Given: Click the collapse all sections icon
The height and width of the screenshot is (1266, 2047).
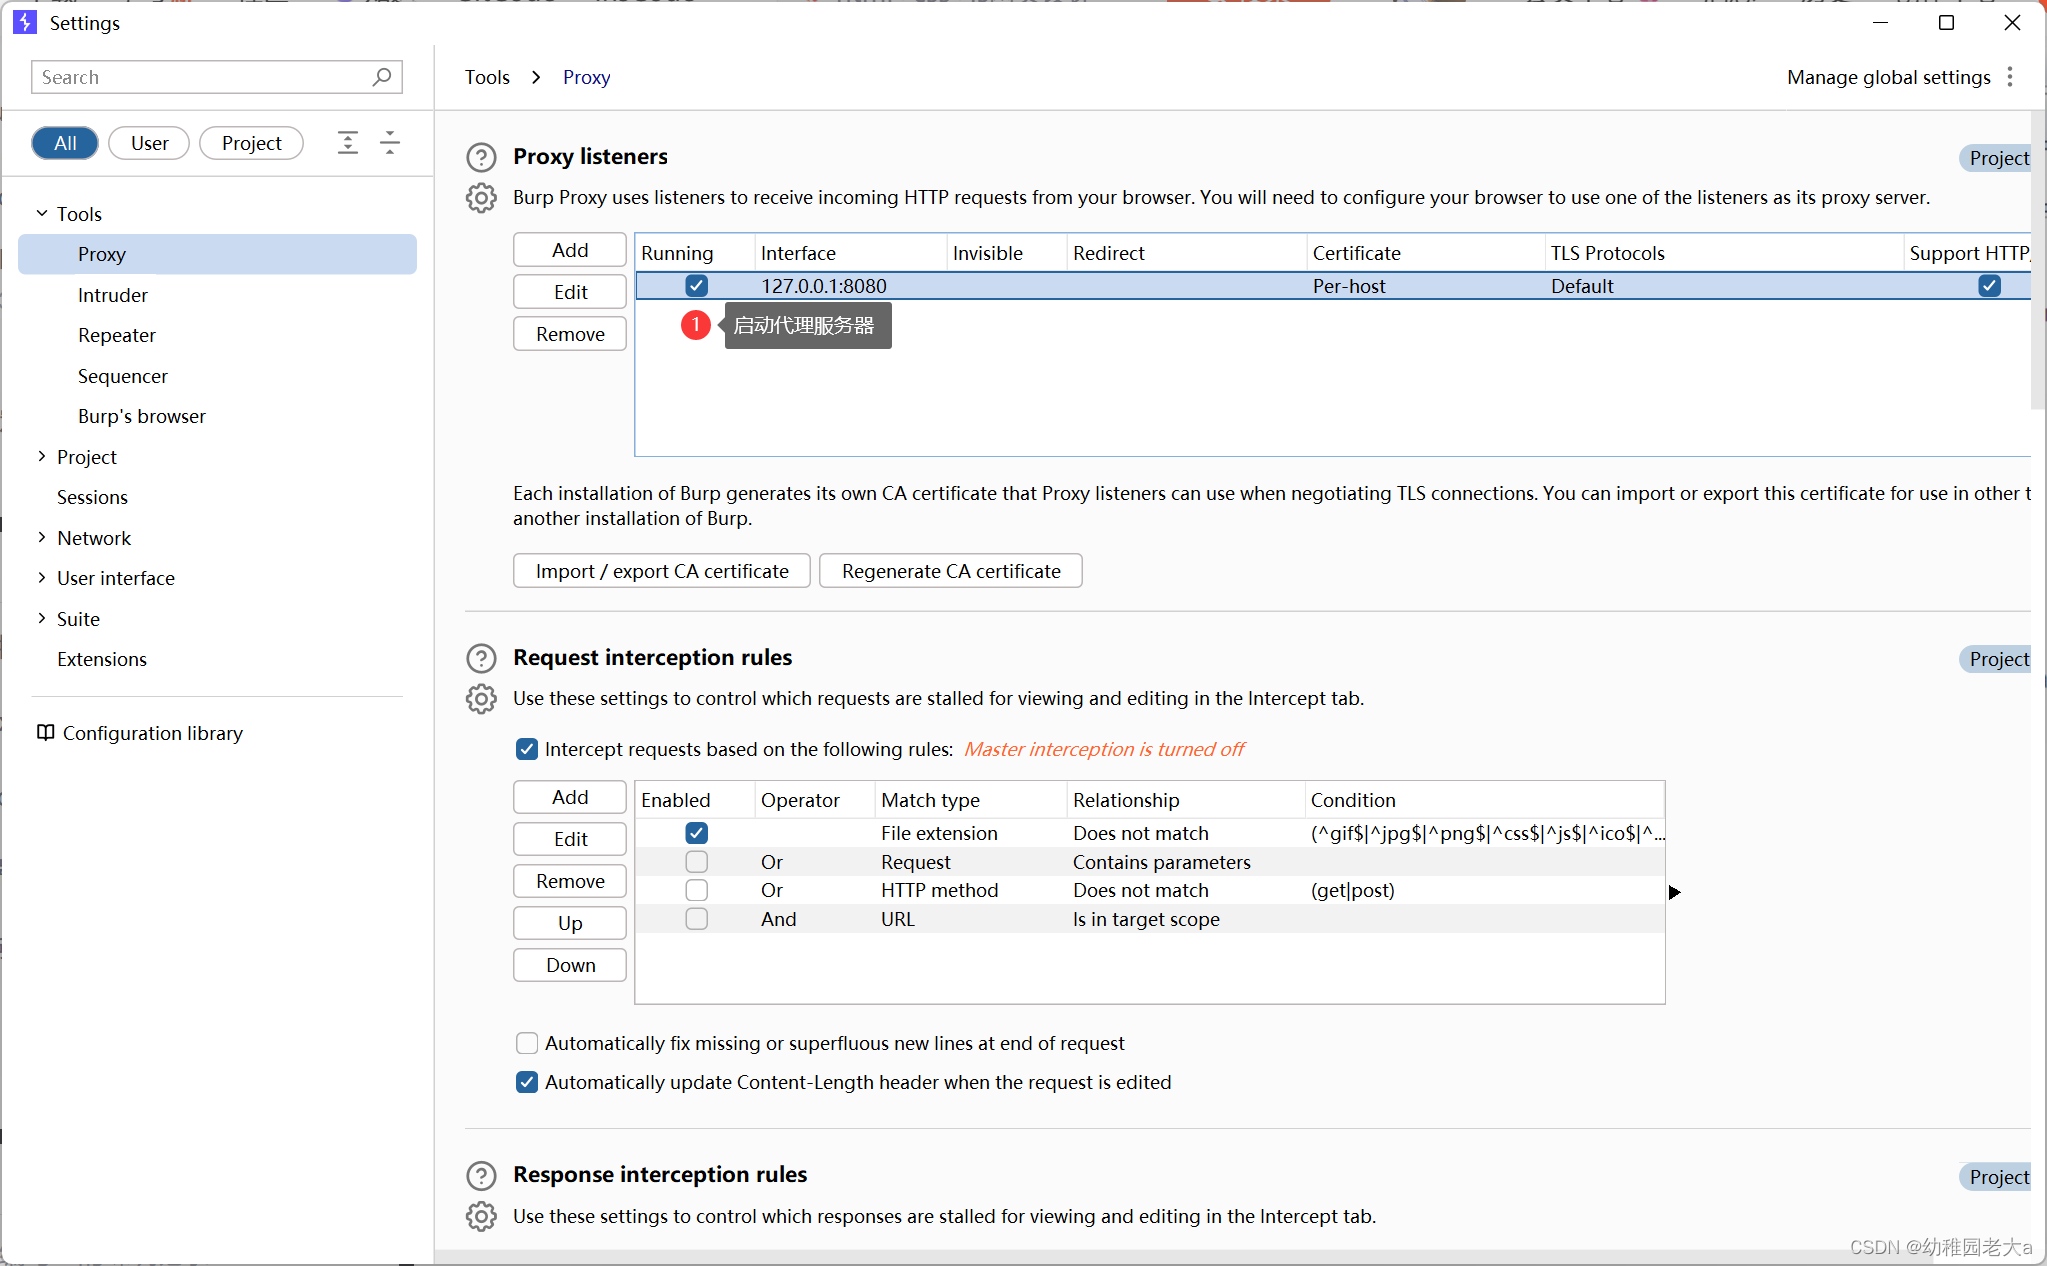Looking at the screenshot, I should [x=390, y=143].
